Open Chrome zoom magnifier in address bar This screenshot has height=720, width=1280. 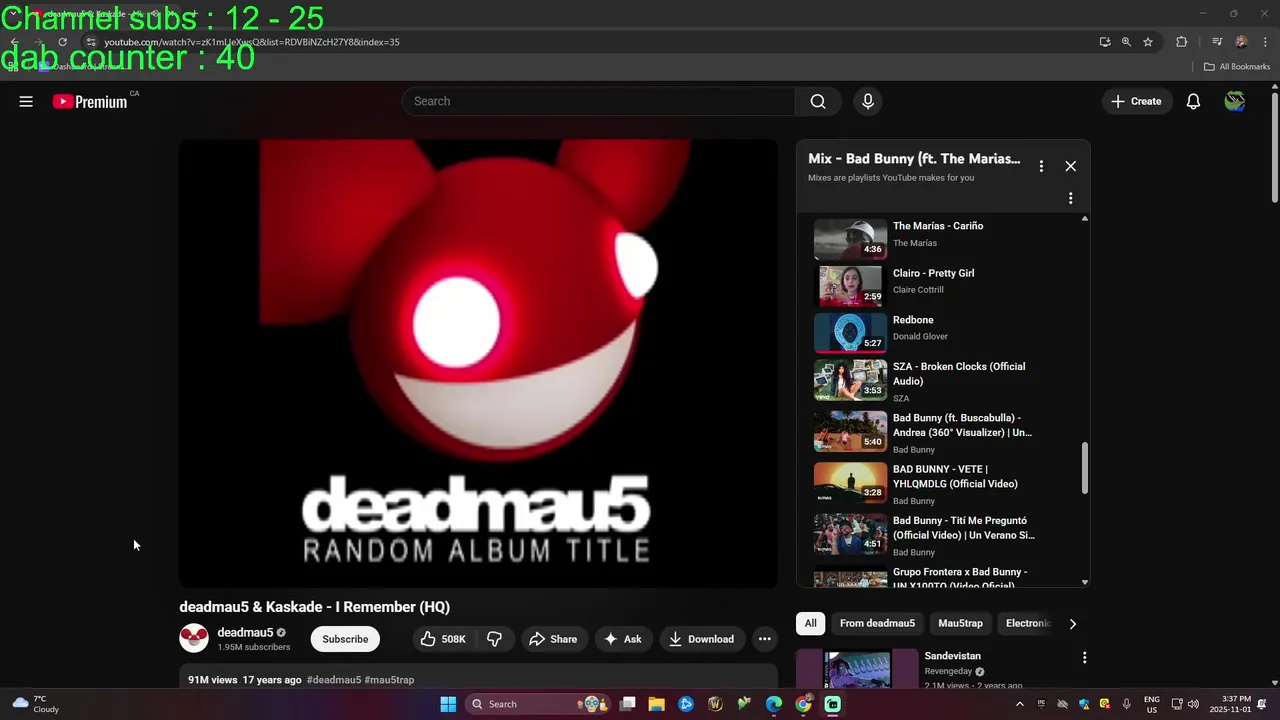click(1126, 42)
